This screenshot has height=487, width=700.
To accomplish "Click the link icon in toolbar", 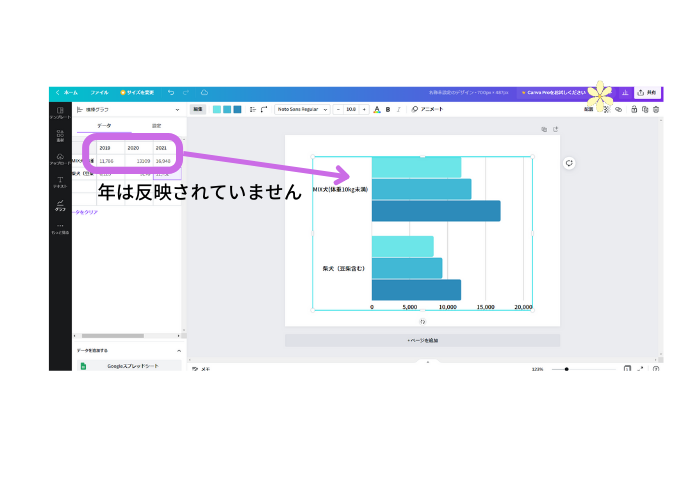I will (618, 109).
